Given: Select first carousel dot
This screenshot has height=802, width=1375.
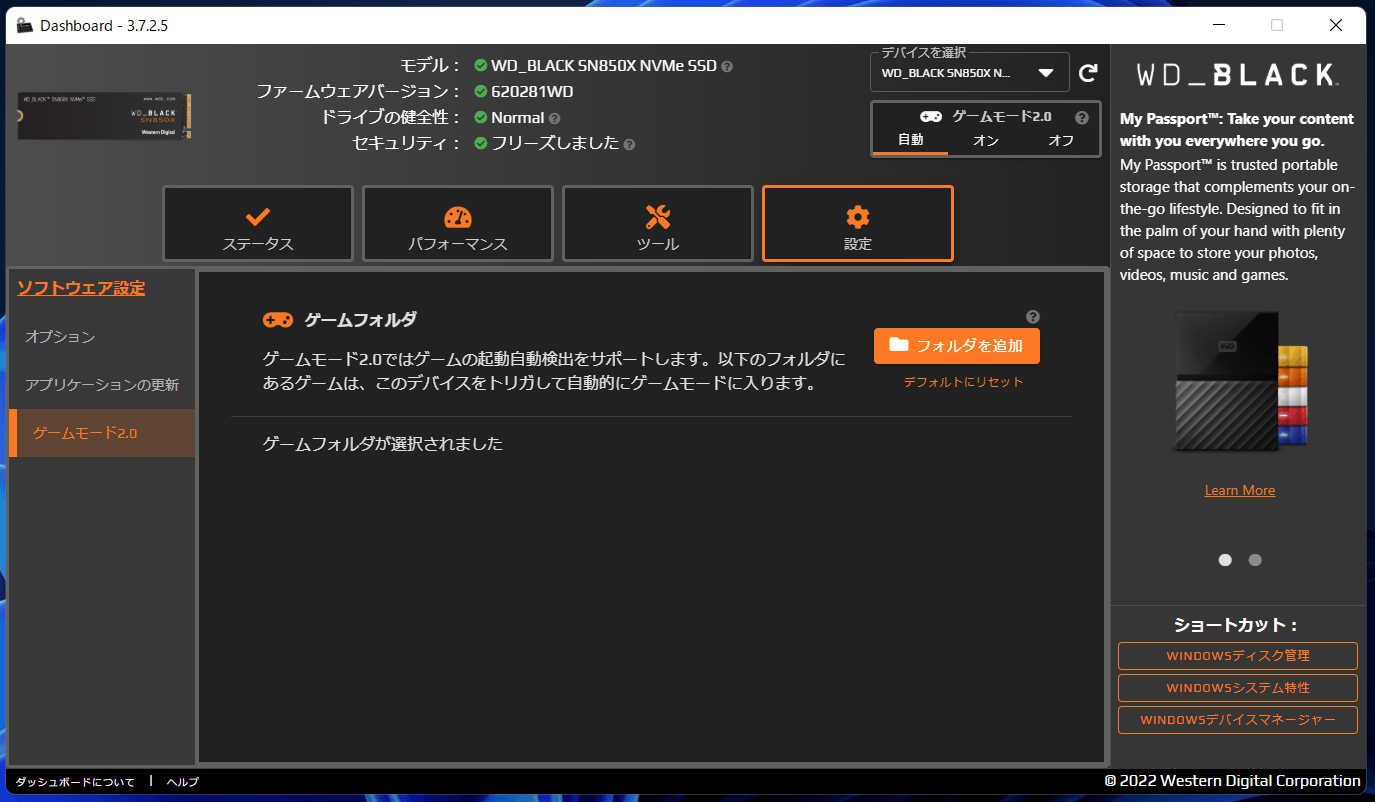Looking at the screenshot, I should pos(1225,560).
